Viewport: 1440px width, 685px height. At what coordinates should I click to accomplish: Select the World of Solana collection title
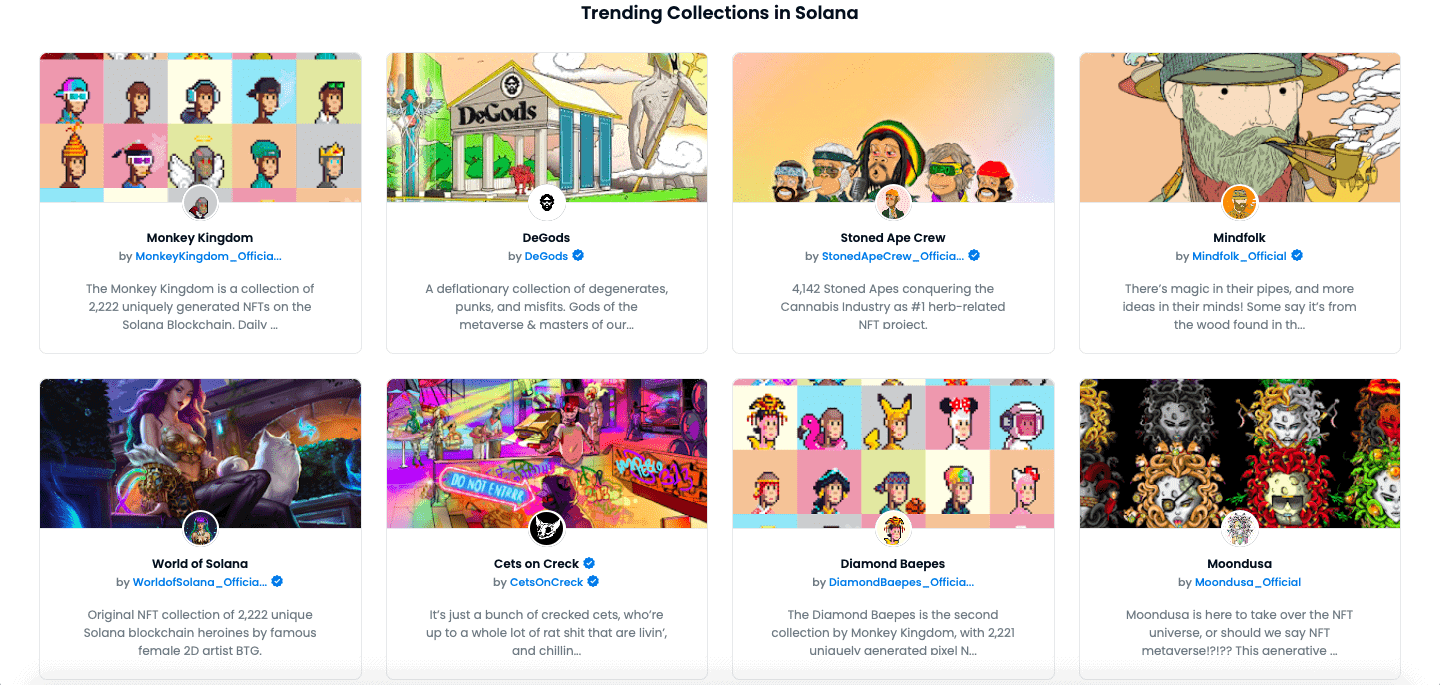tap(200, 563)
